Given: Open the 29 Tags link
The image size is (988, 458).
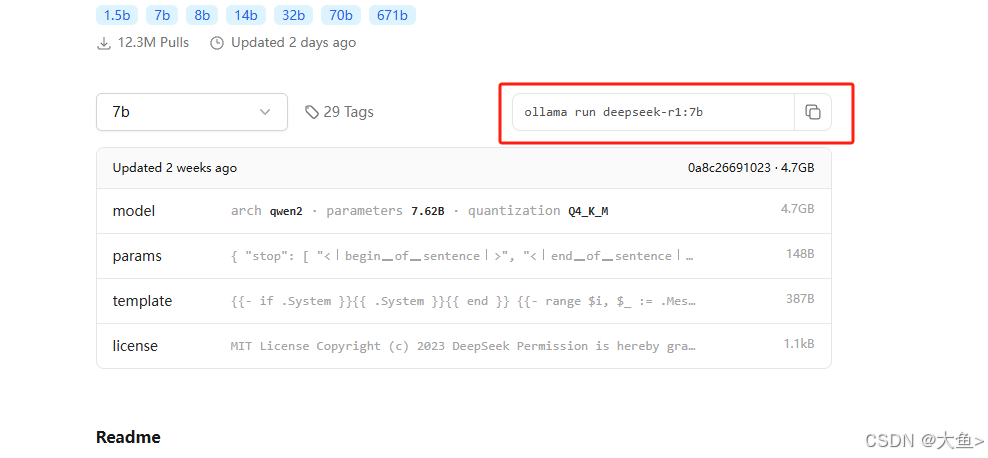Looking at the screenshot, I should 340,112.
